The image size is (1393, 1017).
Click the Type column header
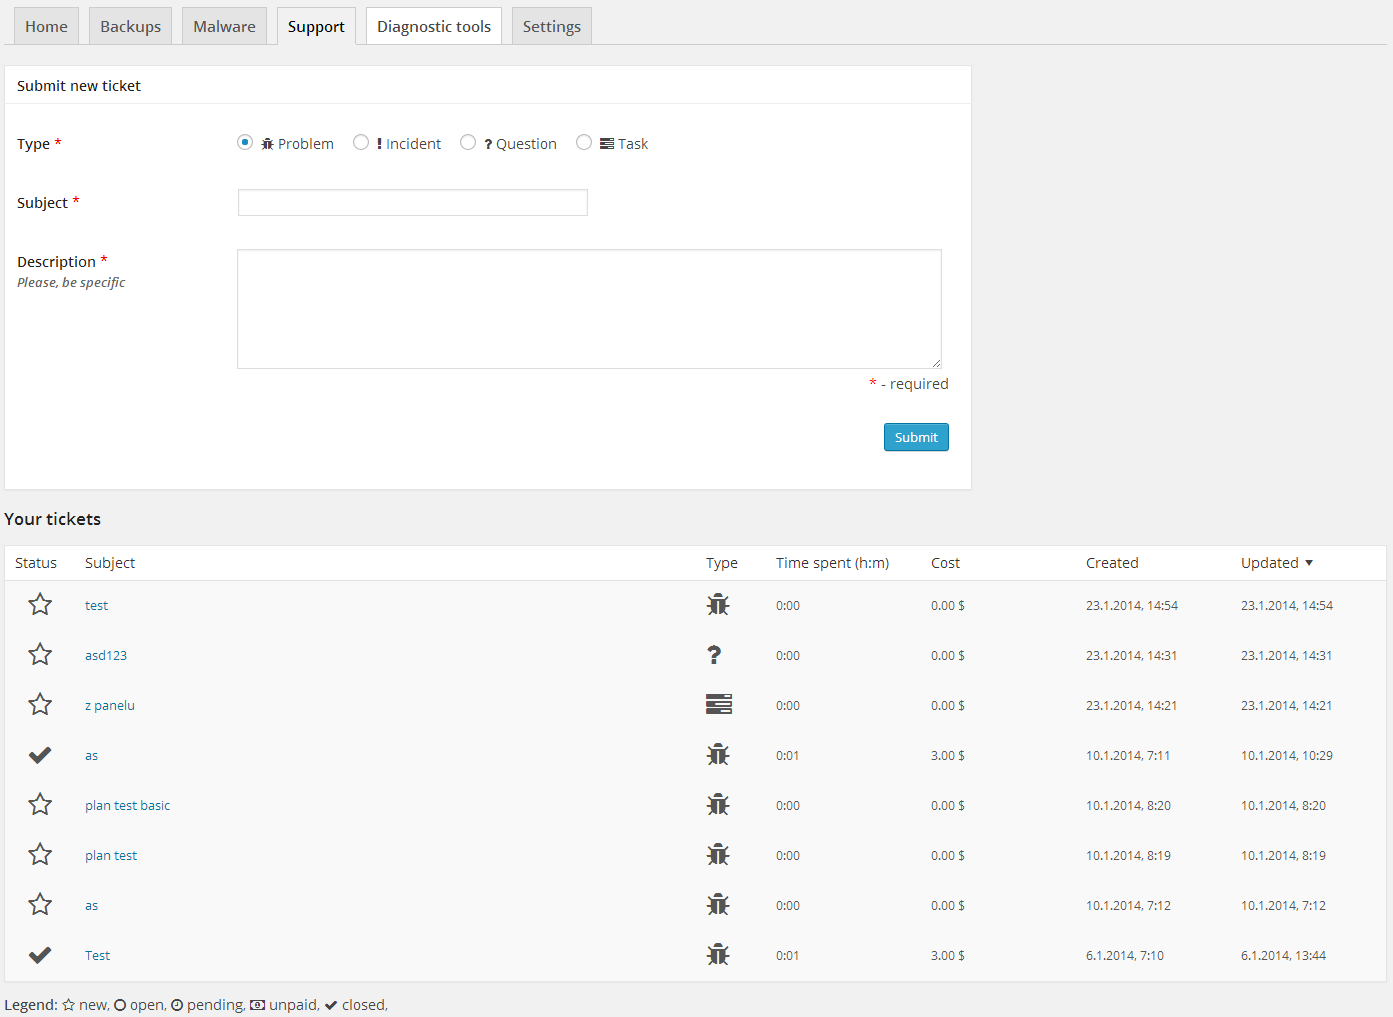click(722, 563)
